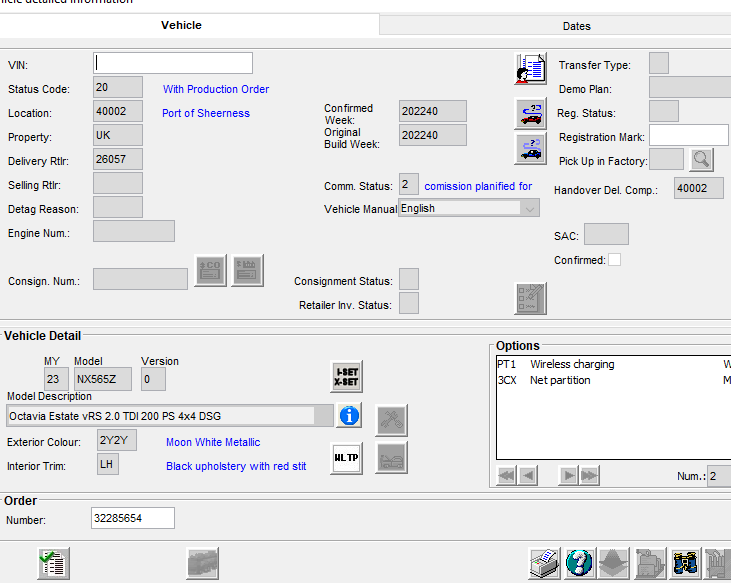
Task: Click the VIN input field
Action: click(x=173, y=63)
